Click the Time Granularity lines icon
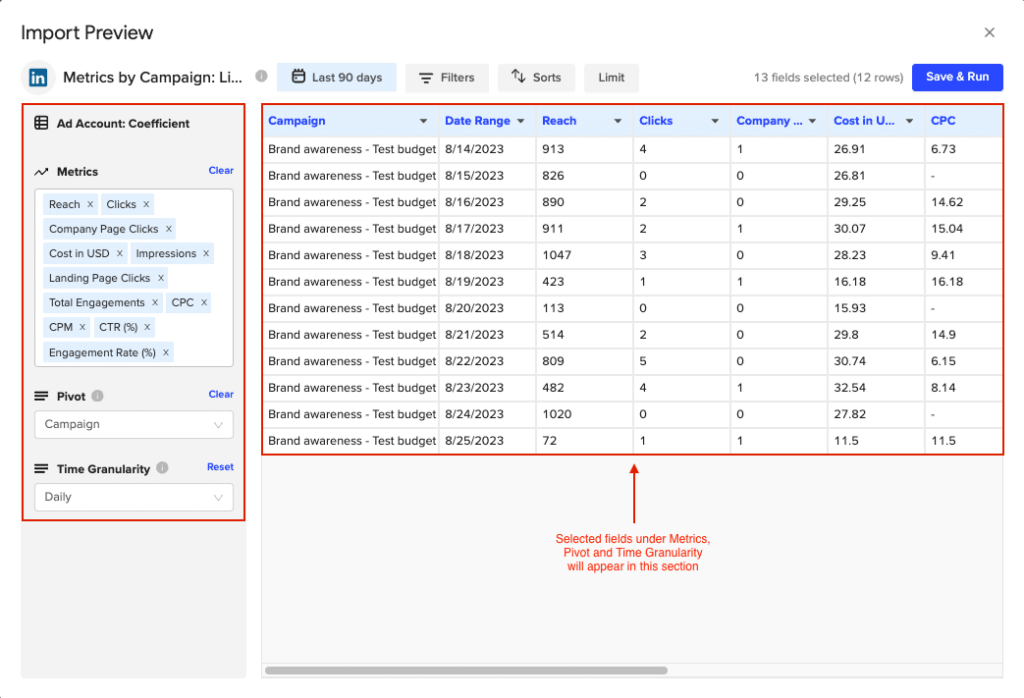 (41, 468)
